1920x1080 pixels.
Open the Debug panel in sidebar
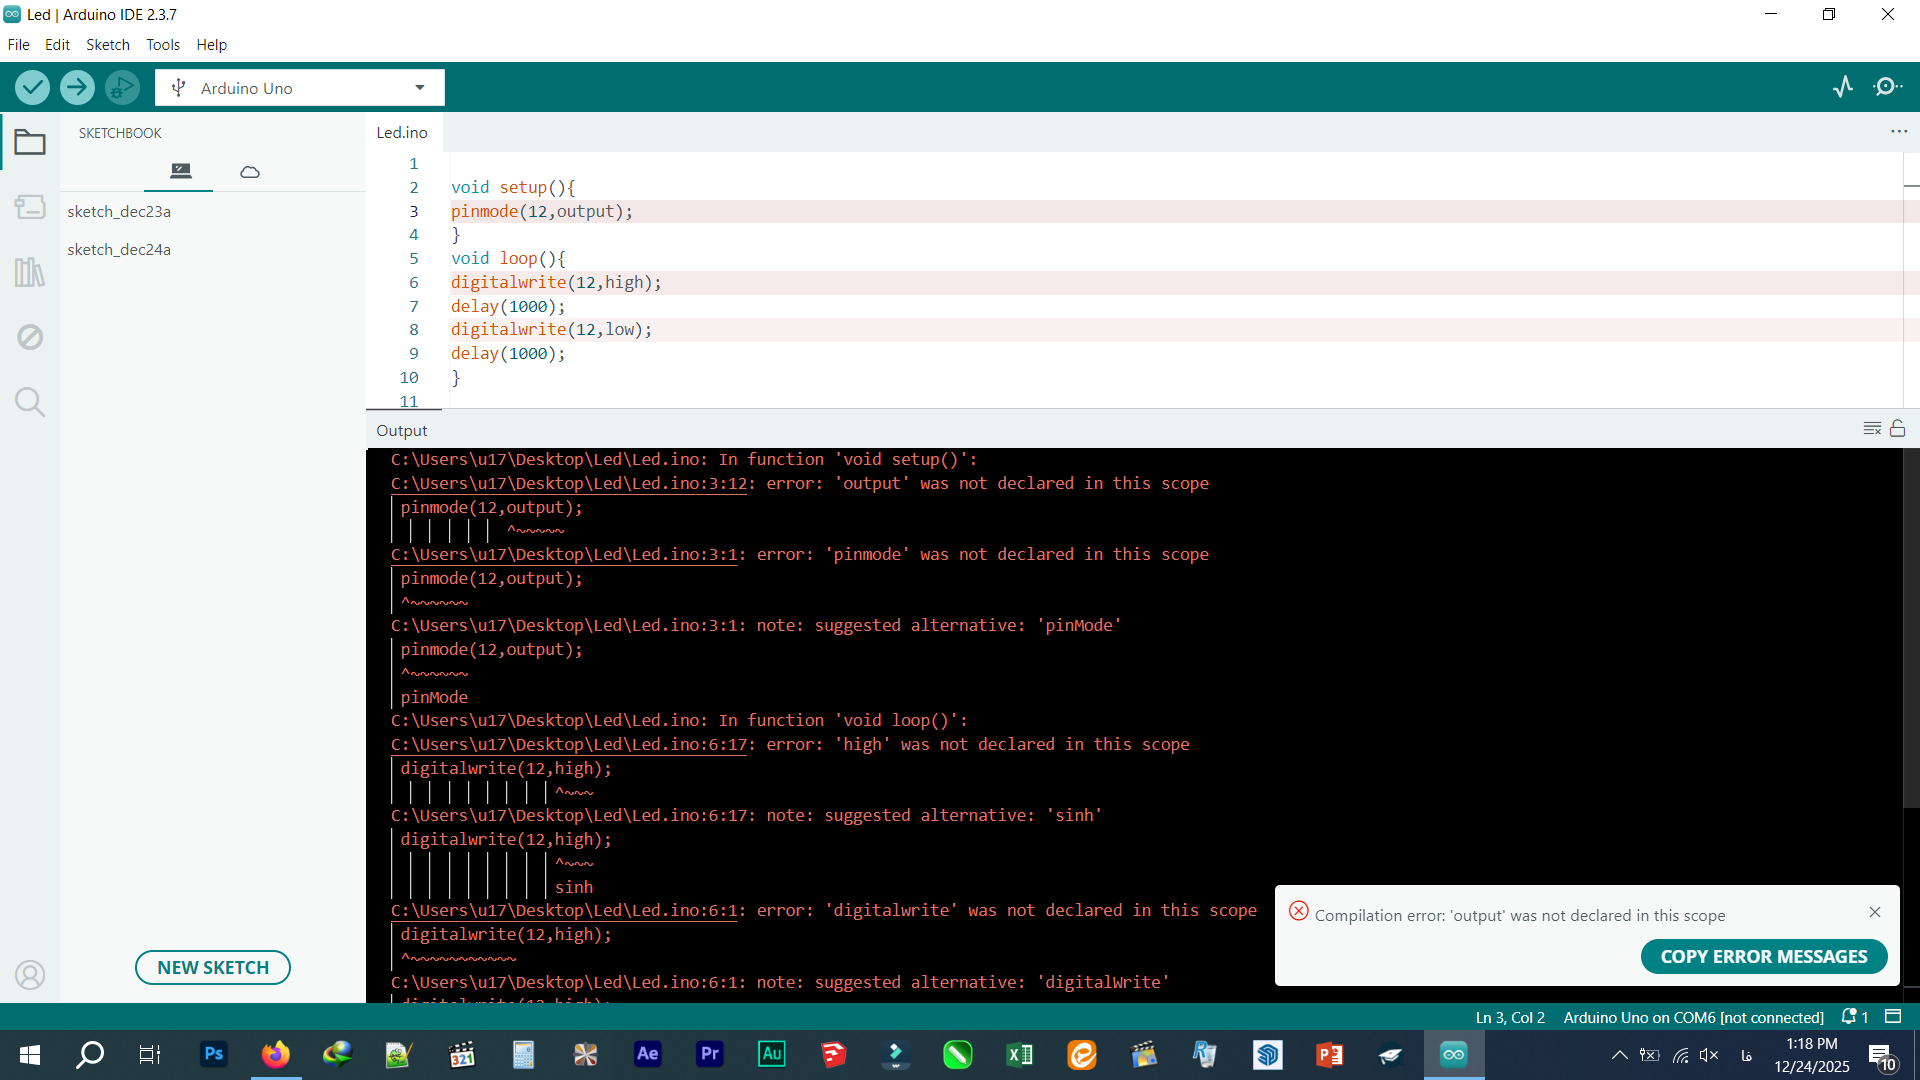[x=30, y=337]
